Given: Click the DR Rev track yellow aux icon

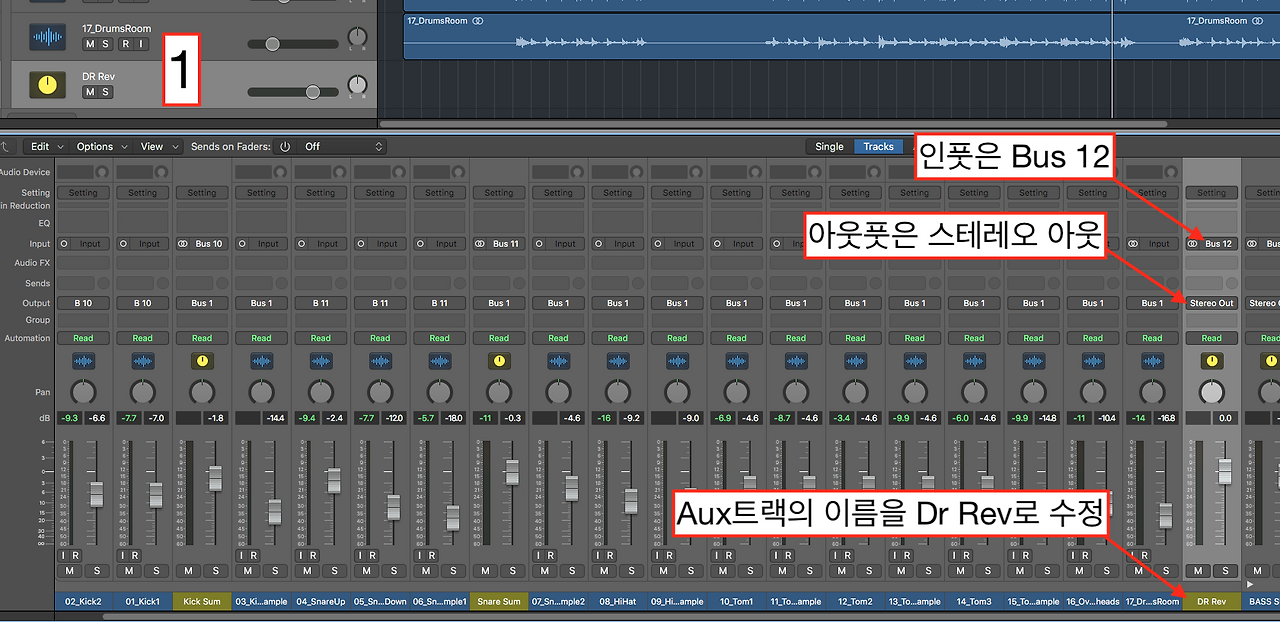Looking at the screenshot, I should 47,85.
